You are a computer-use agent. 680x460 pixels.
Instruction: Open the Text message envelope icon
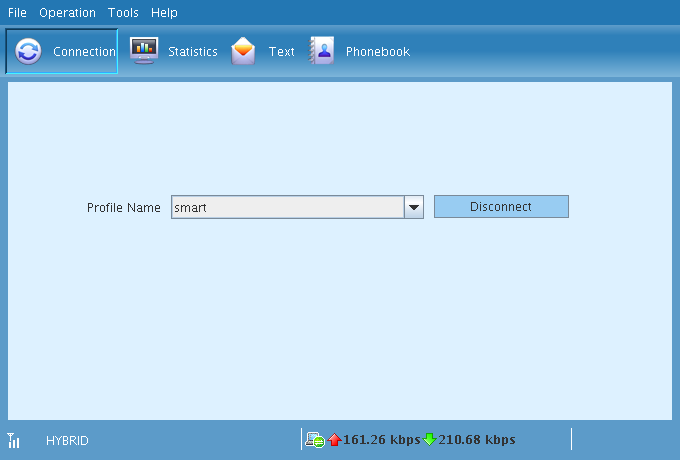(243, 51)
